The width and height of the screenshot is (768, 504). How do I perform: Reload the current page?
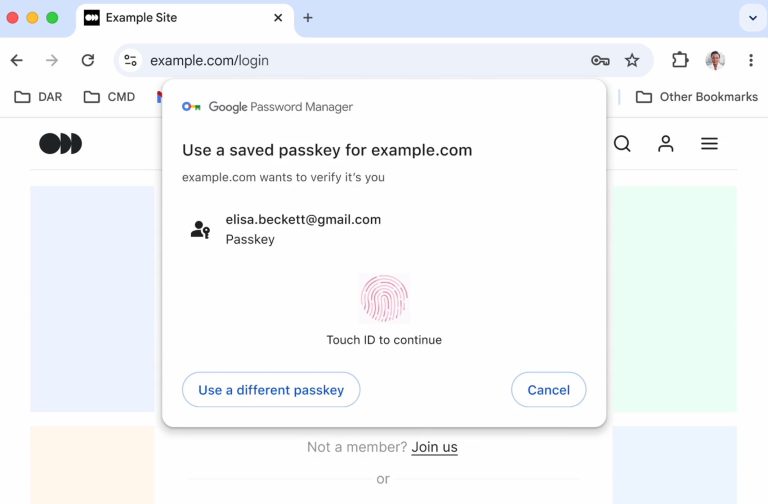pos(88,60)
